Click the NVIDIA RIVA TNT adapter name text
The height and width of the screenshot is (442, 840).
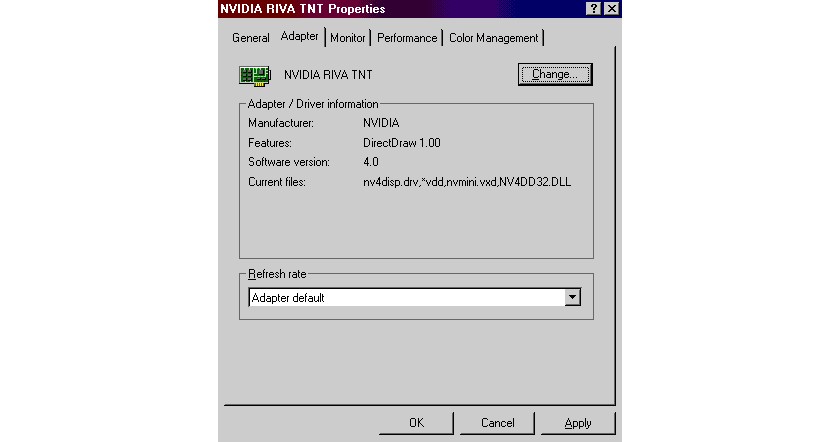click(x=328, y=75)
